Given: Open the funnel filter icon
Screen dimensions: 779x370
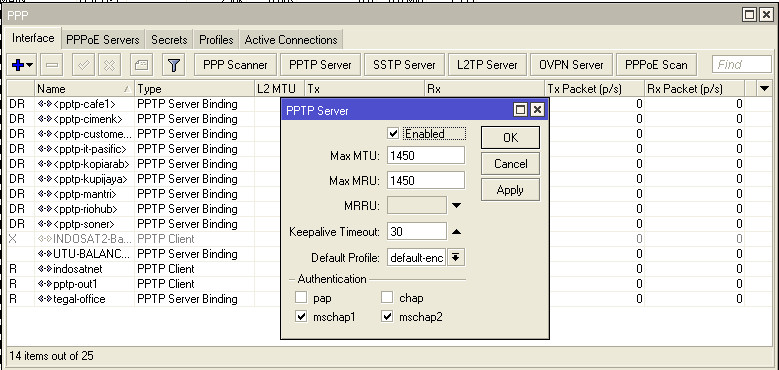Looking at the screenshot, I should (173, 65).
